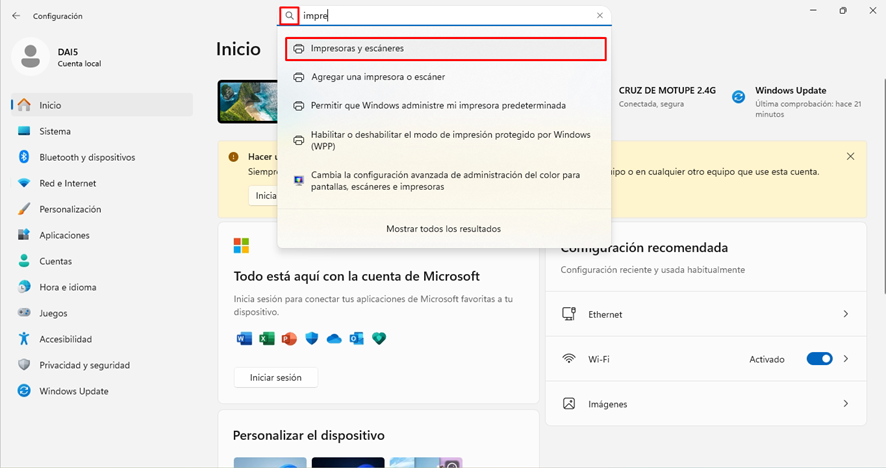Click the Outlook app icon
Image resolution: width=886 pixels, height=468 pixels.
(356, 339)
